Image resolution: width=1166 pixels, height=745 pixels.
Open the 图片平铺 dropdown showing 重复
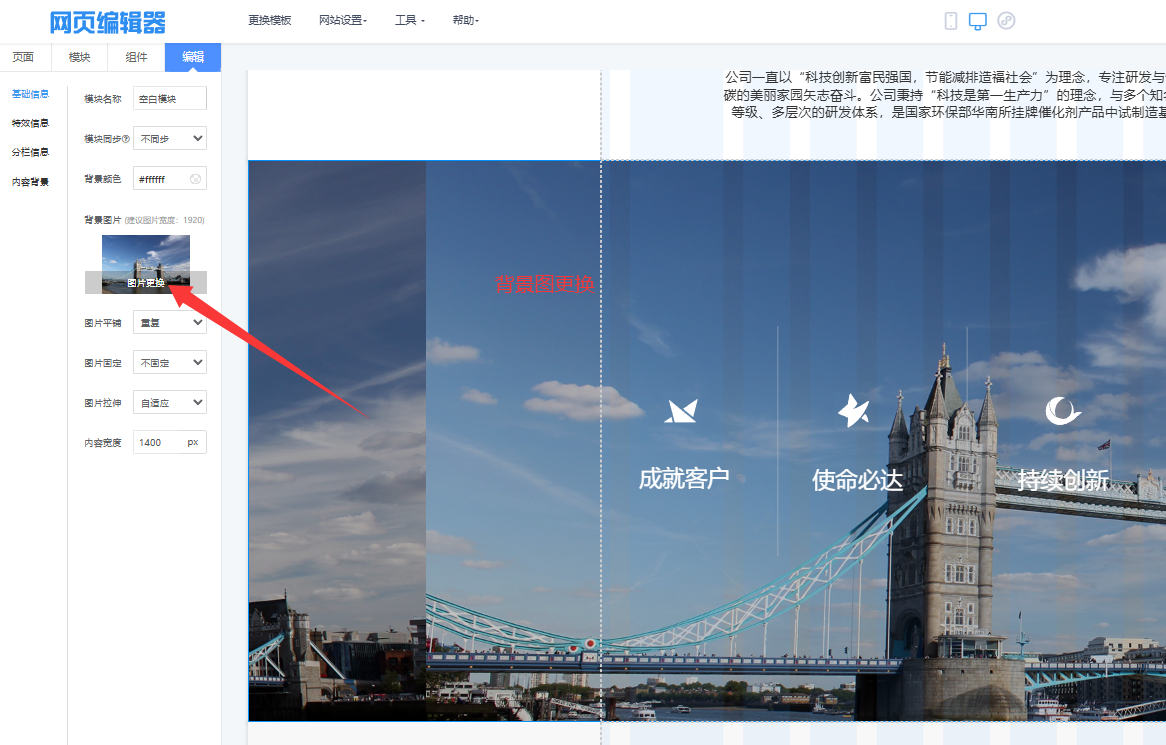point(170,323)
